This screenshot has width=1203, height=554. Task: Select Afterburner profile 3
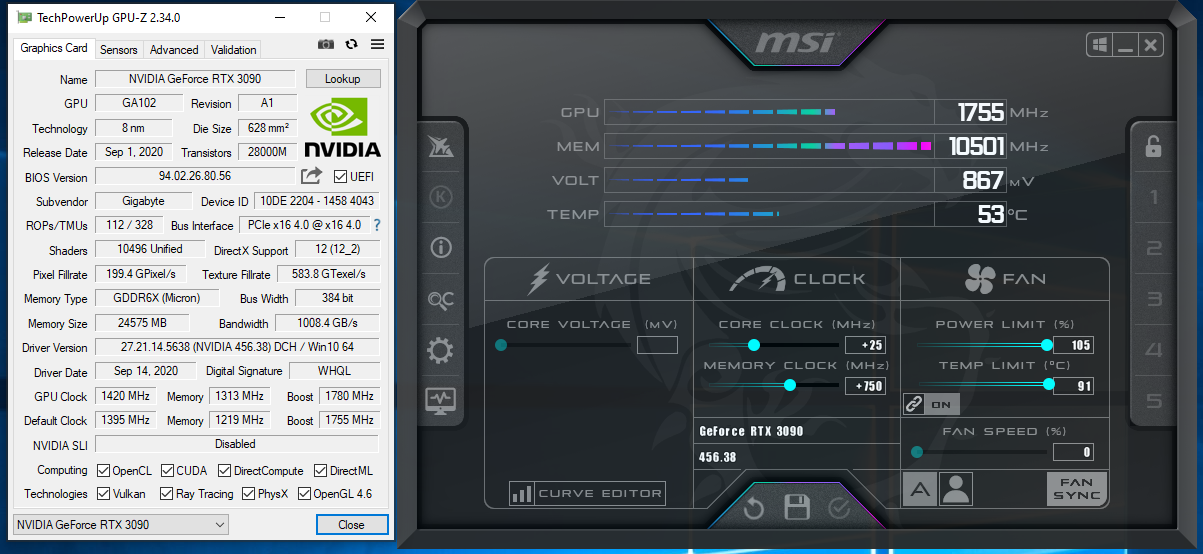(1154, 299)
